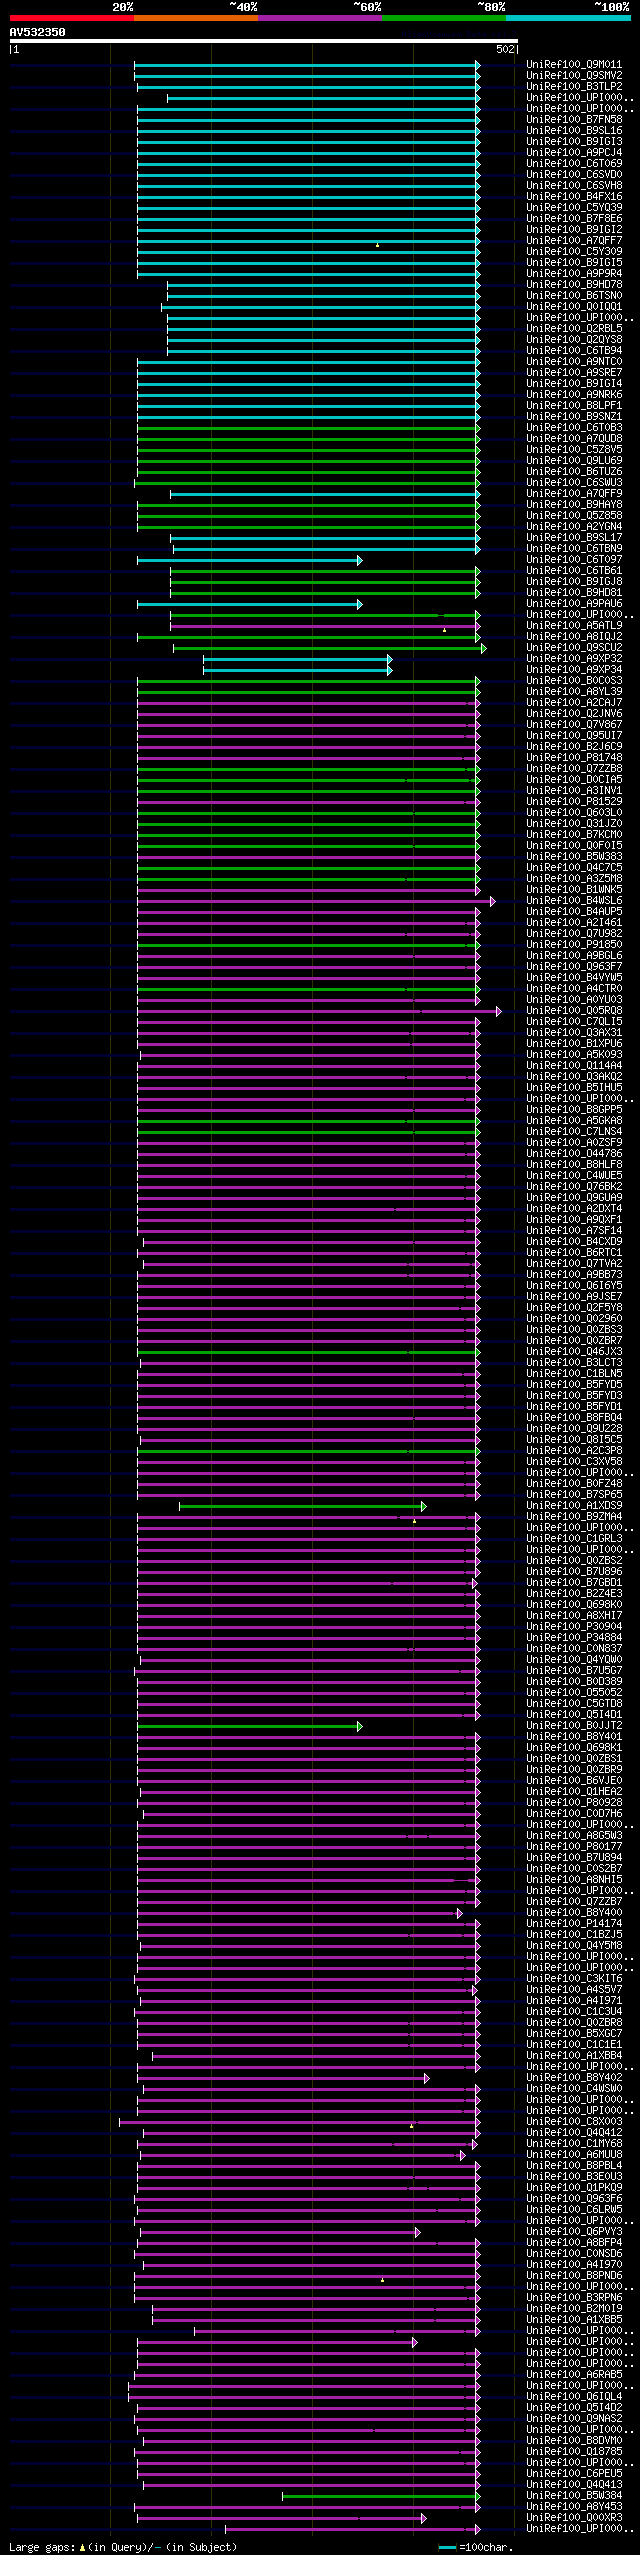Select label UniRef100_P81529
The image size is (640, 2555).
pos(574,802)
